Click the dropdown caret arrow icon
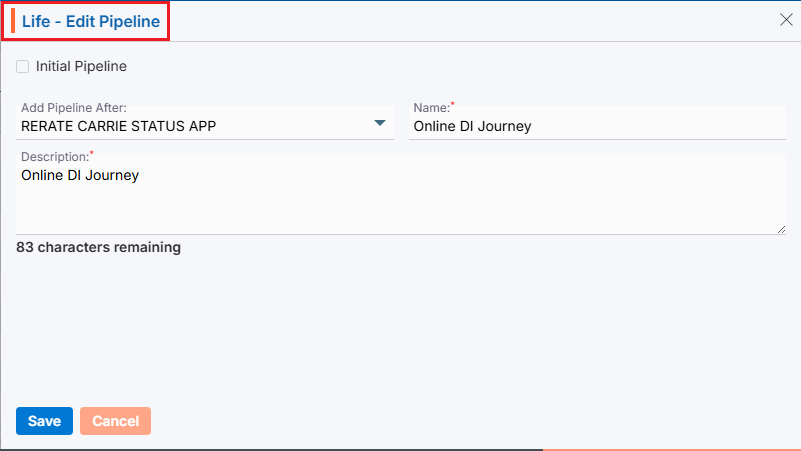Image resolution: width=801 pixels, height=451 pixels. pos(380,123)
